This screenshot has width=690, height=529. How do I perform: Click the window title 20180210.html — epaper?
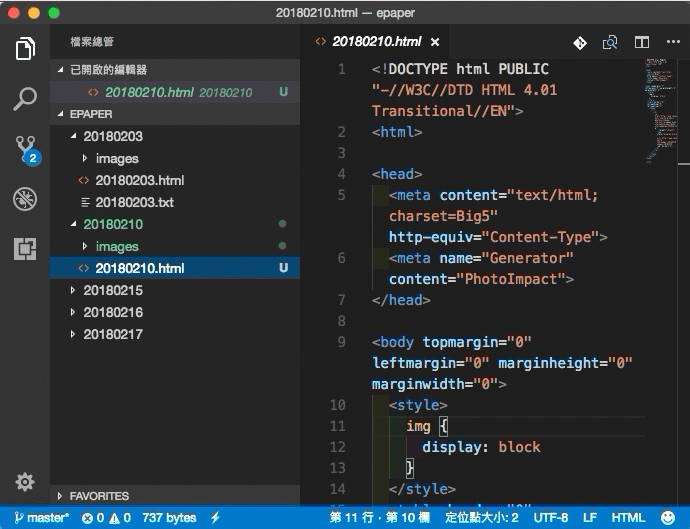345,13
